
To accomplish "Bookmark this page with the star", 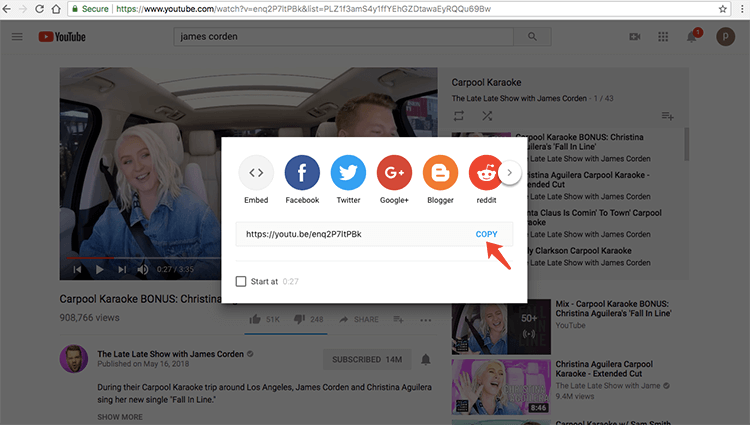I will click(723, 9).
